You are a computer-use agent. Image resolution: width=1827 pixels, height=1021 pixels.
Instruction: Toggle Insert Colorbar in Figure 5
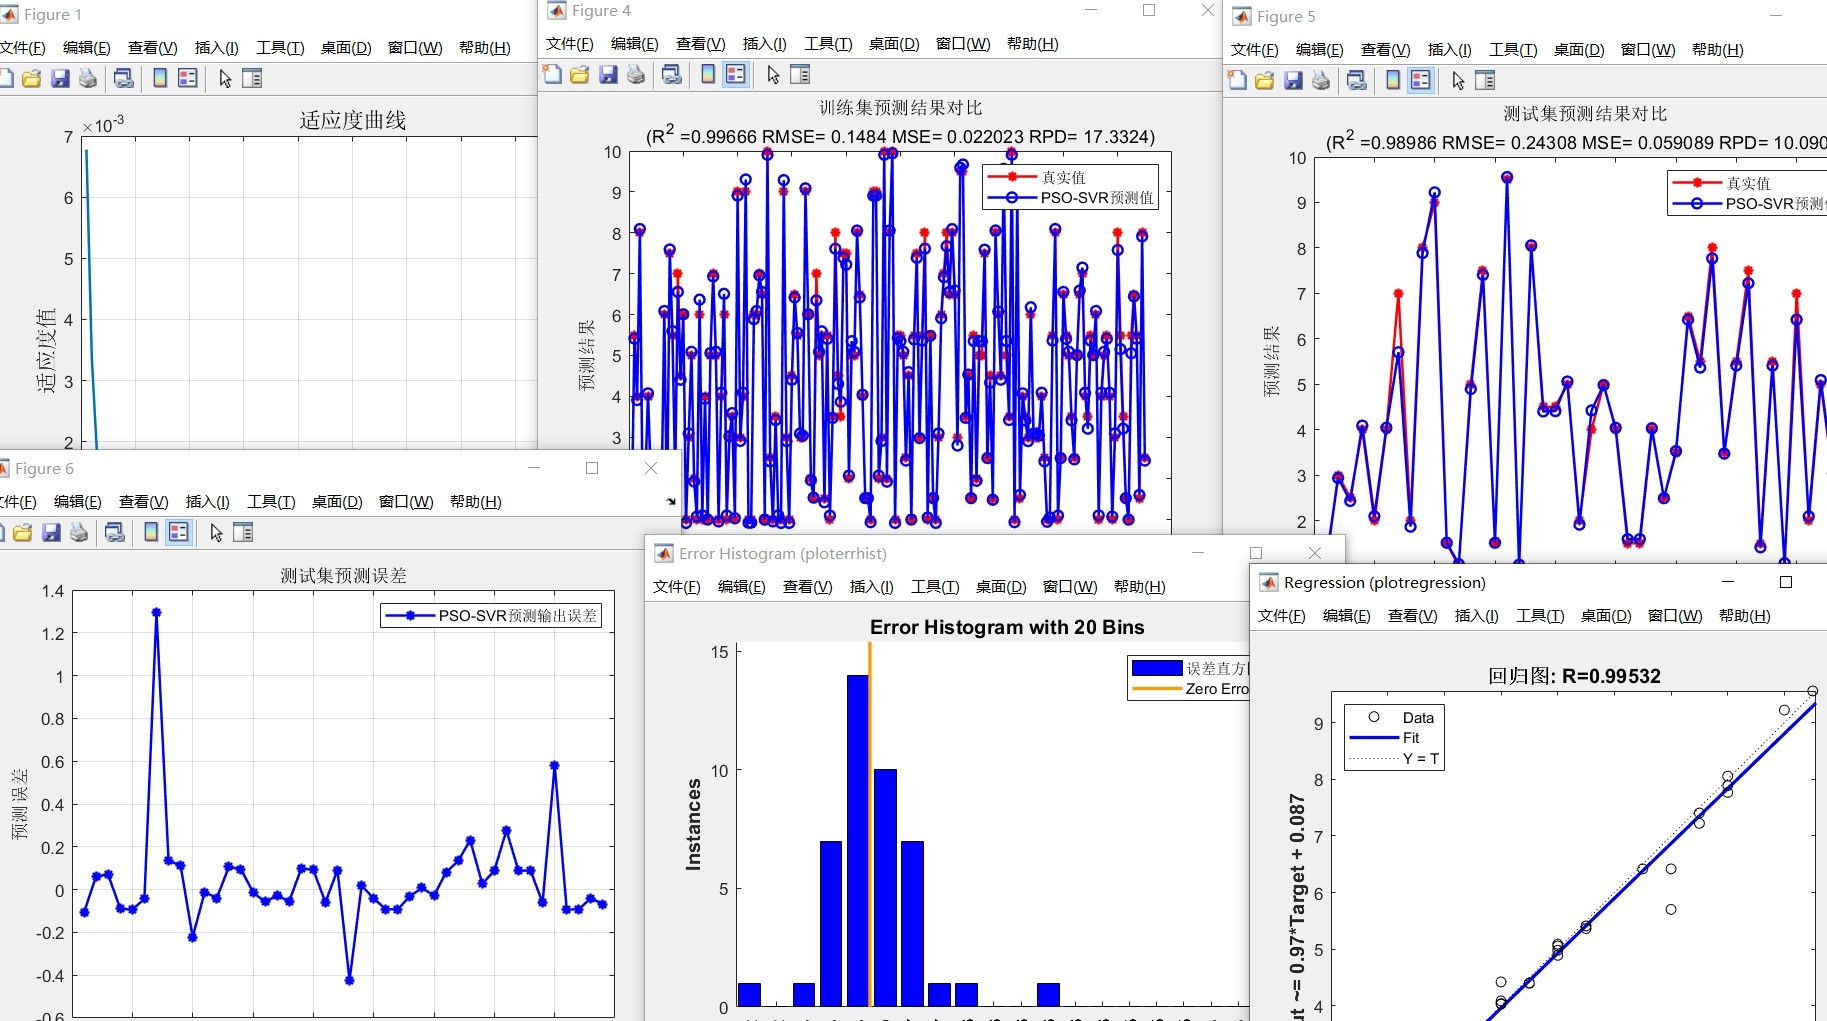coord(1393,80)
